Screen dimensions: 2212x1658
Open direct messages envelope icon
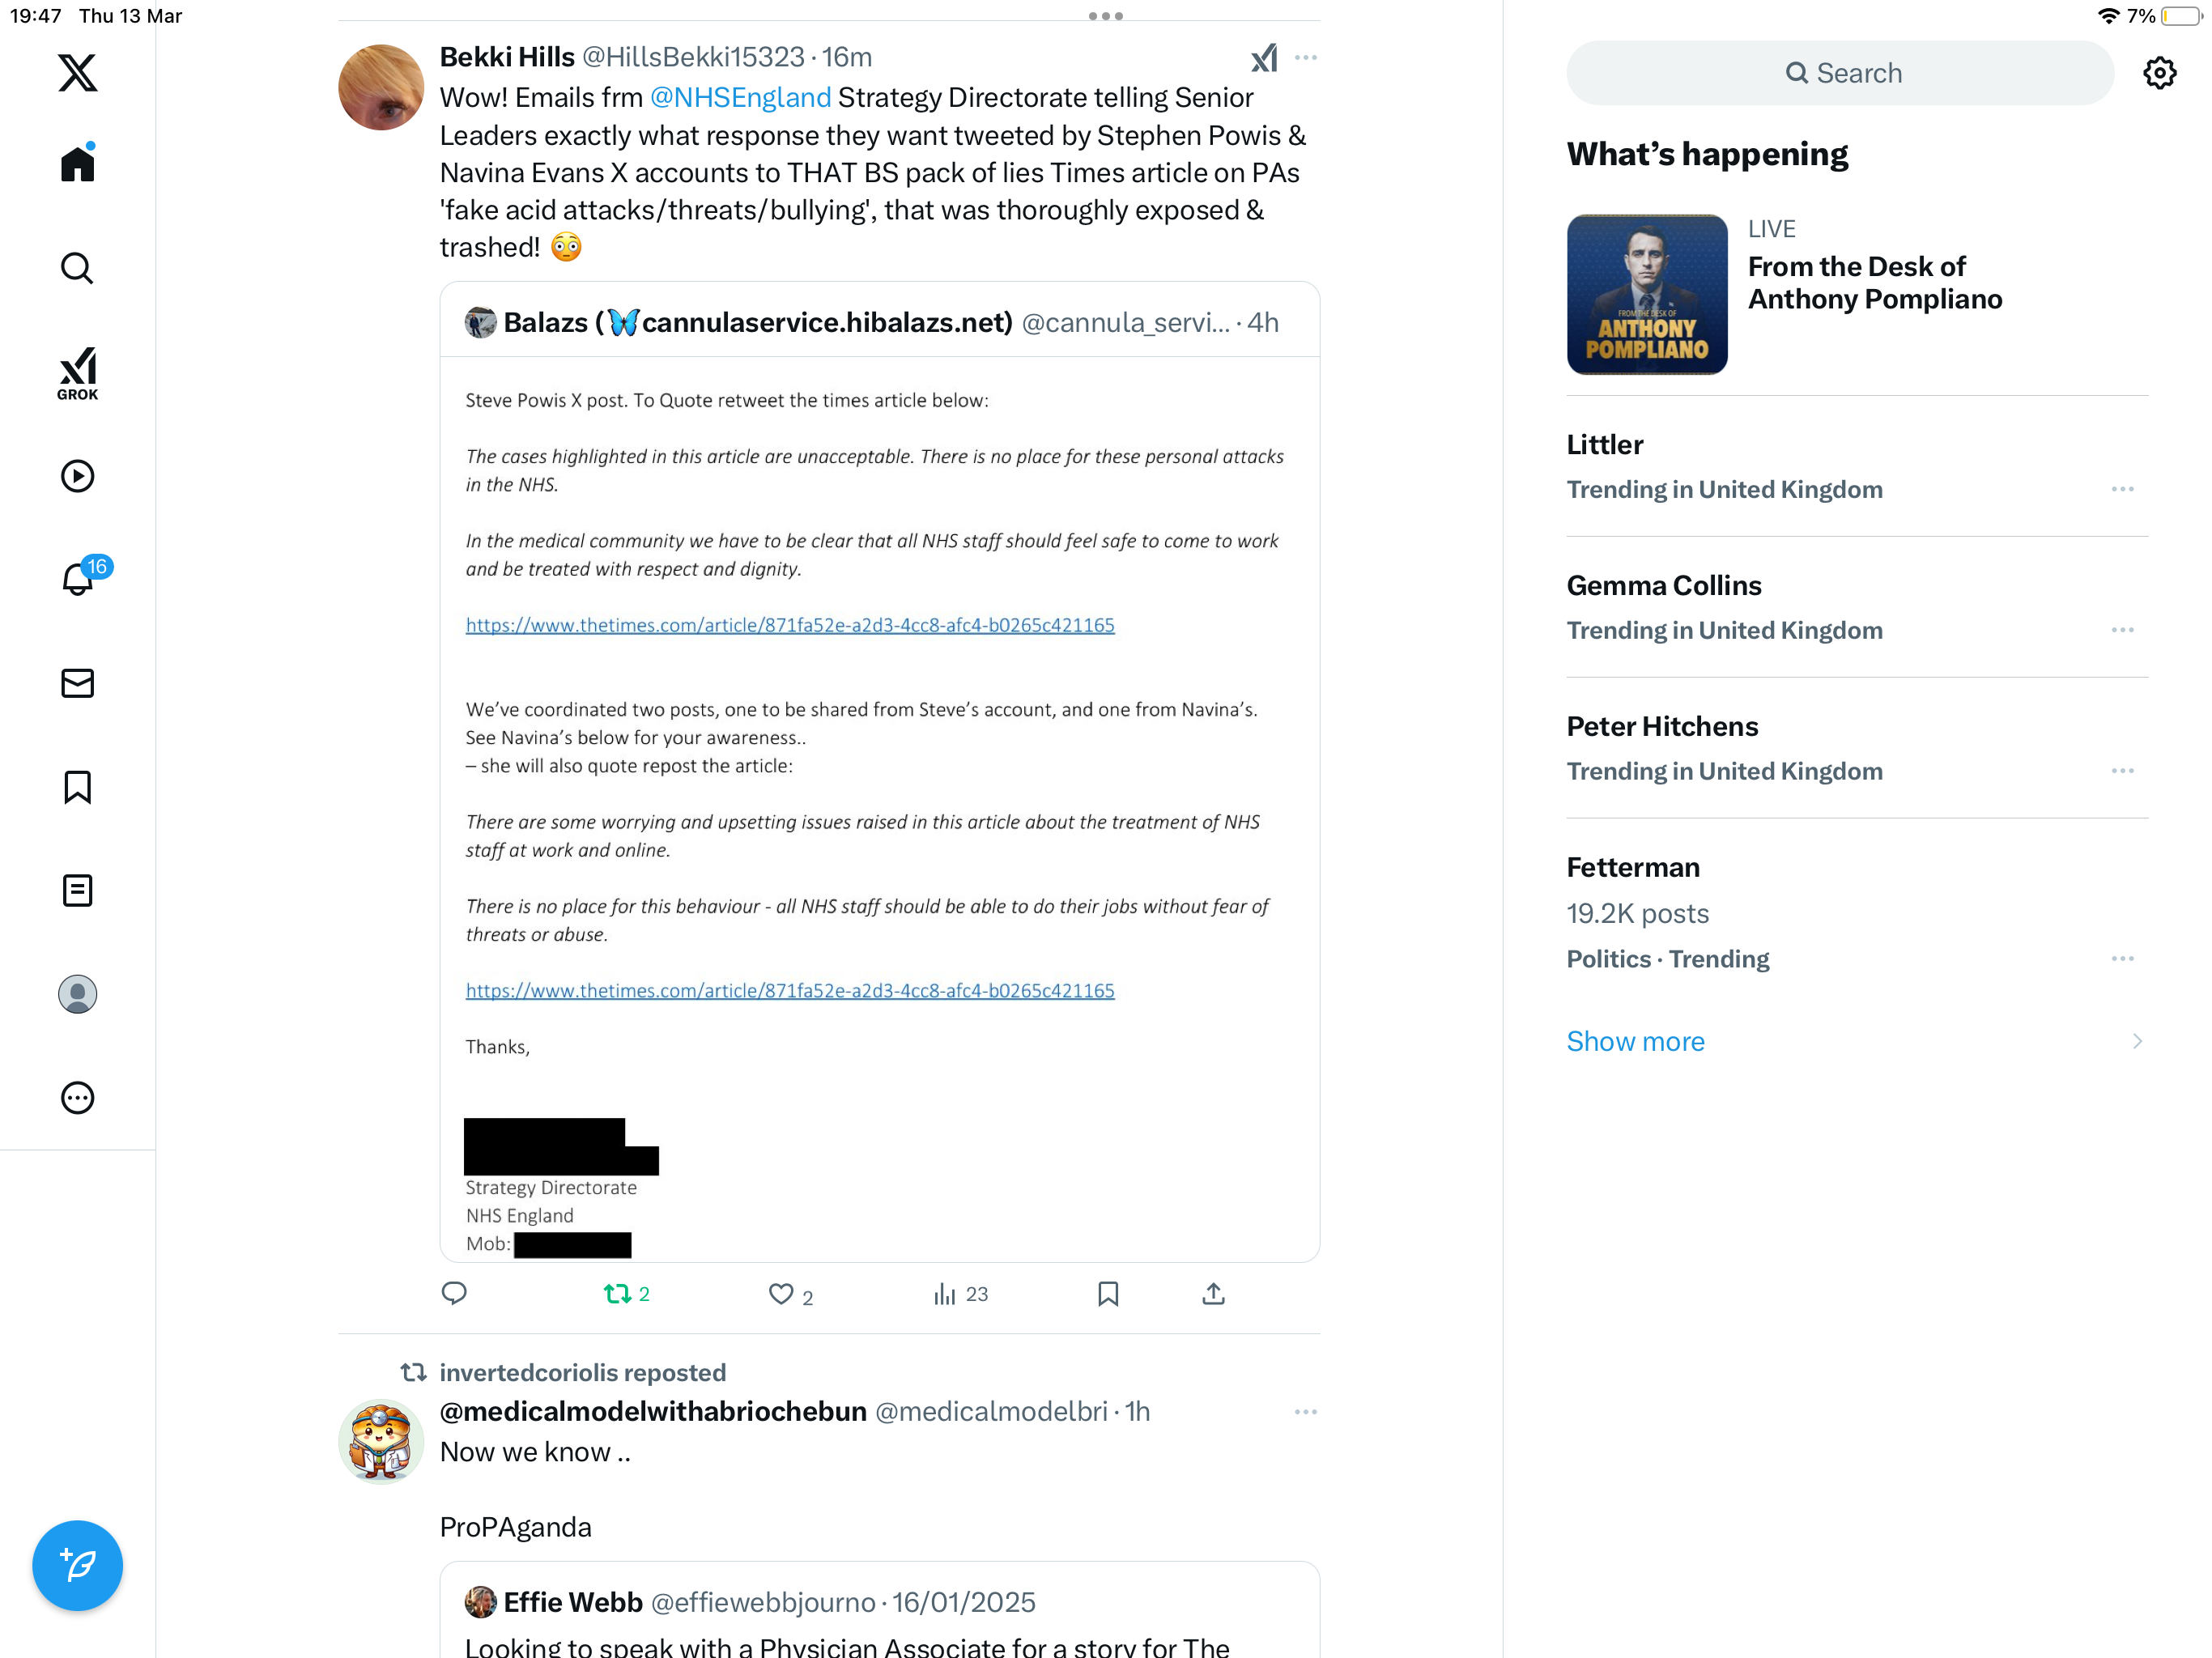(77, 683)
